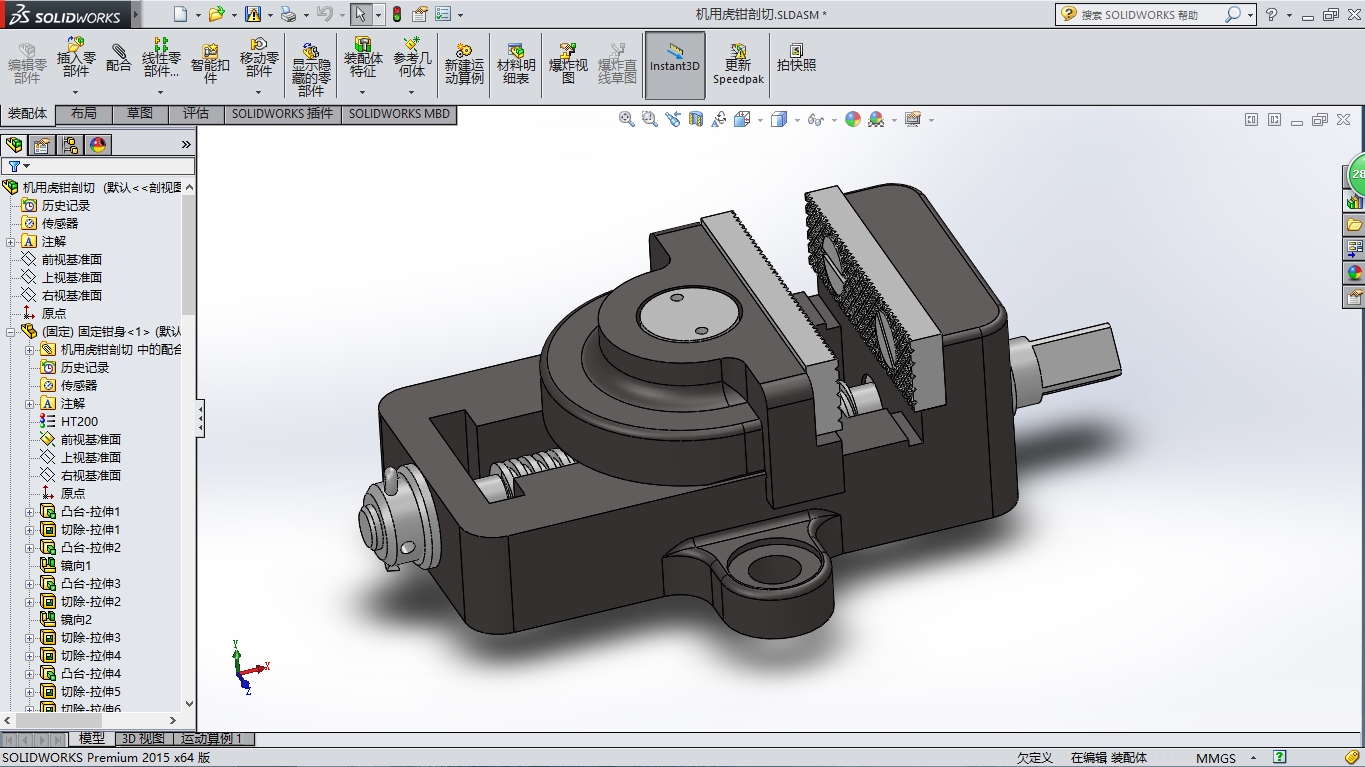The height and width of the screenshot is (767, 1365).
Task: Open the DisplayManager tab in feature panel
Action: tap(98, 145)
